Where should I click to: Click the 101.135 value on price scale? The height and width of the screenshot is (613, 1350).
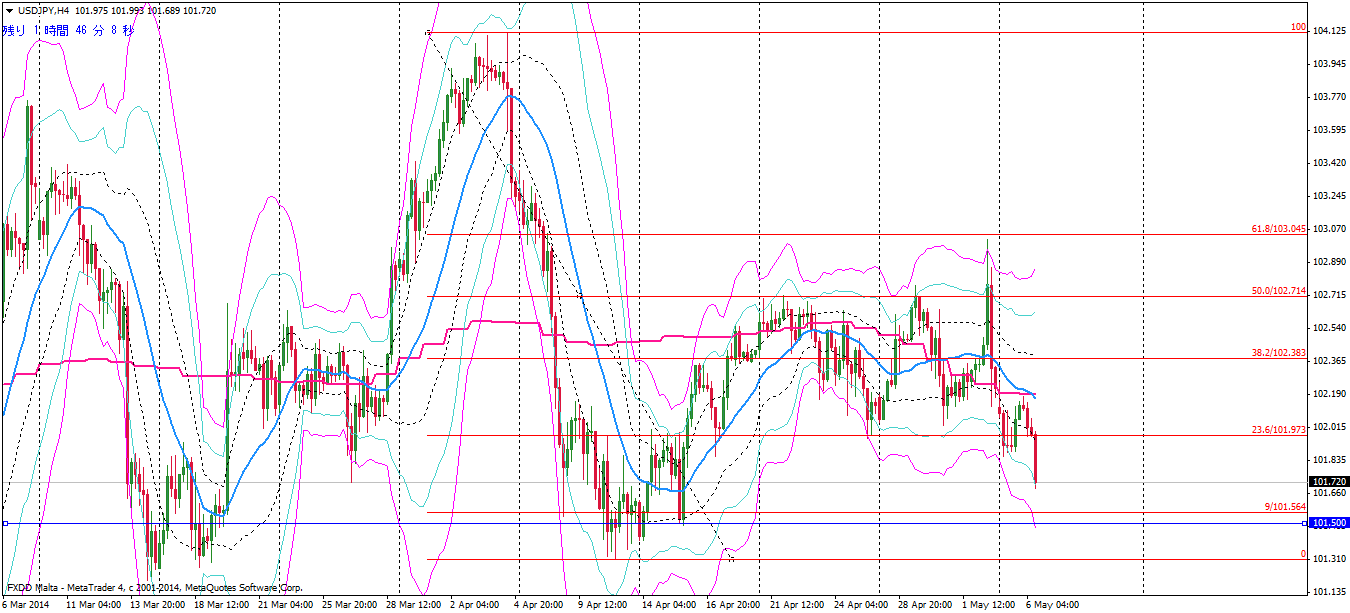pos(1328,592)
